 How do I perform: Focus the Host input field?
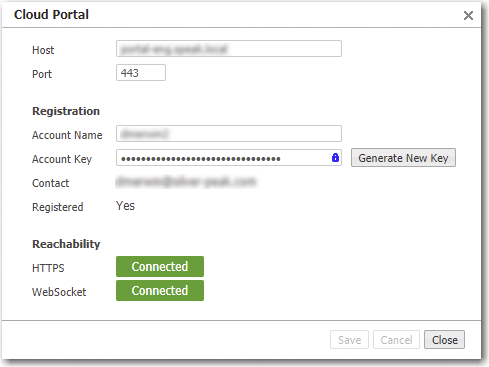pos(229,49)
